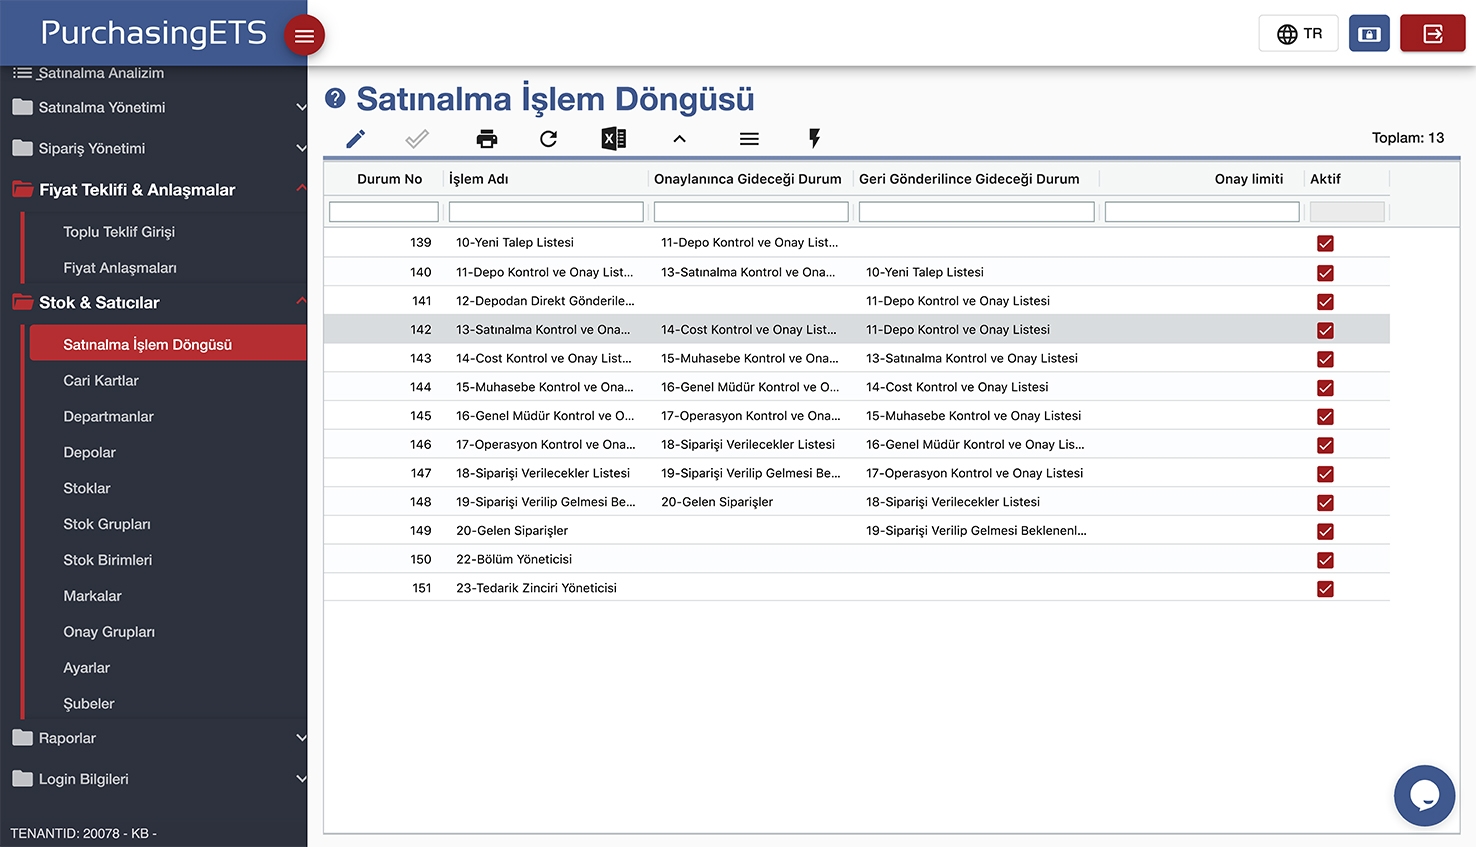1476x847 pixels.
Task: Click the print icon in toolbar
Action: pos(487,139)
